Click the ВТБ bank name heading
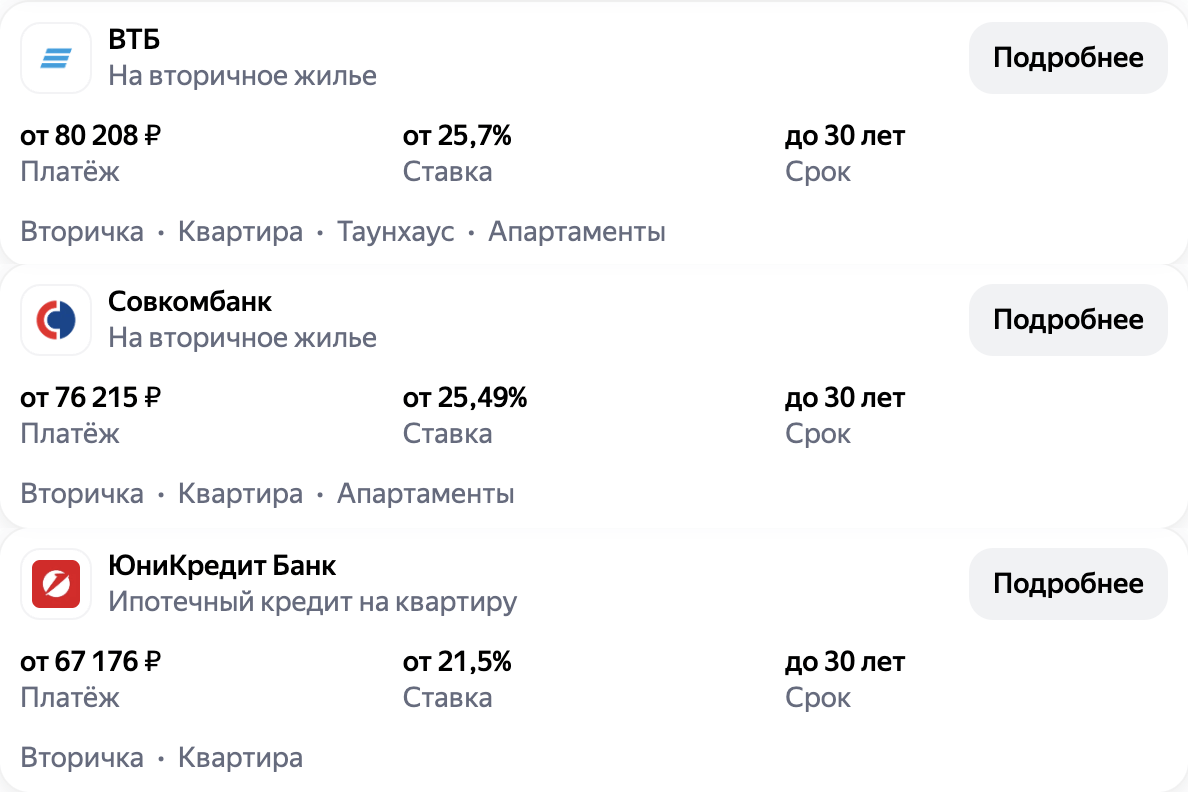 tap(134, 40)
